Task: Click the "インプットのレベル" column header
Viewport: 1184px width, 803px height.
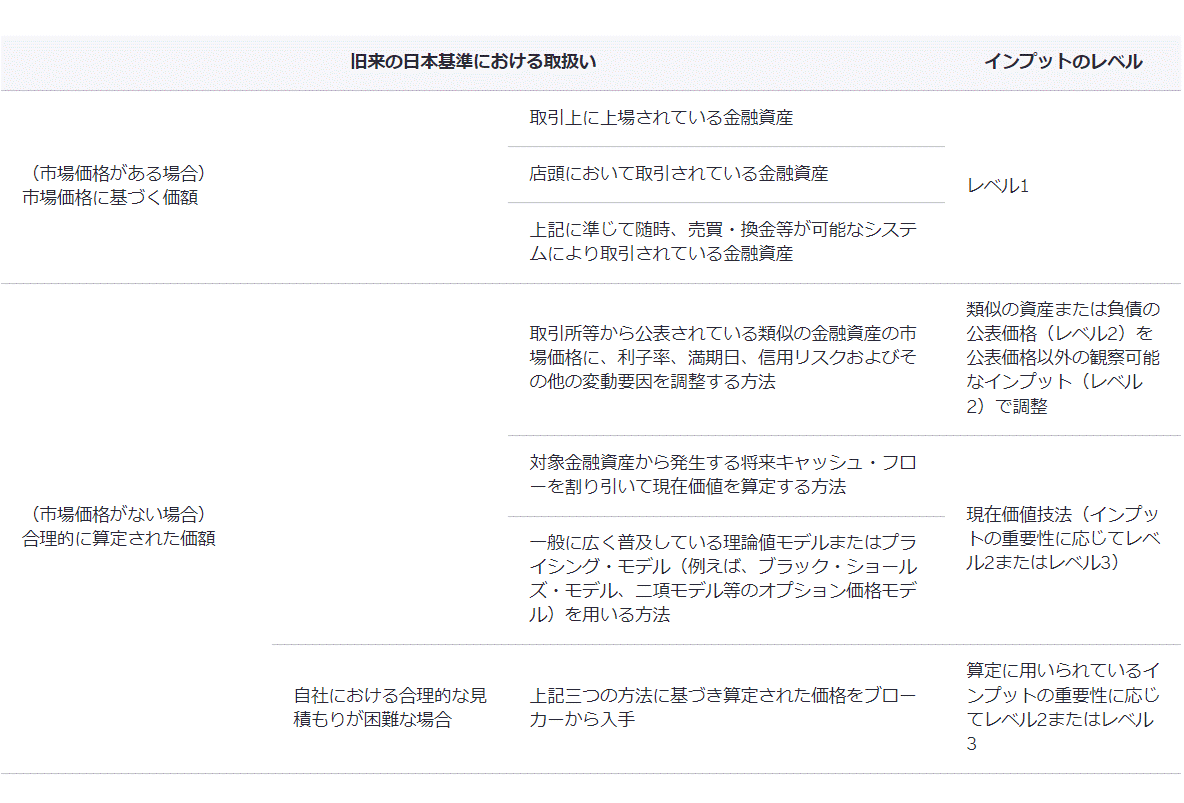Action: tap(1062, 62)
